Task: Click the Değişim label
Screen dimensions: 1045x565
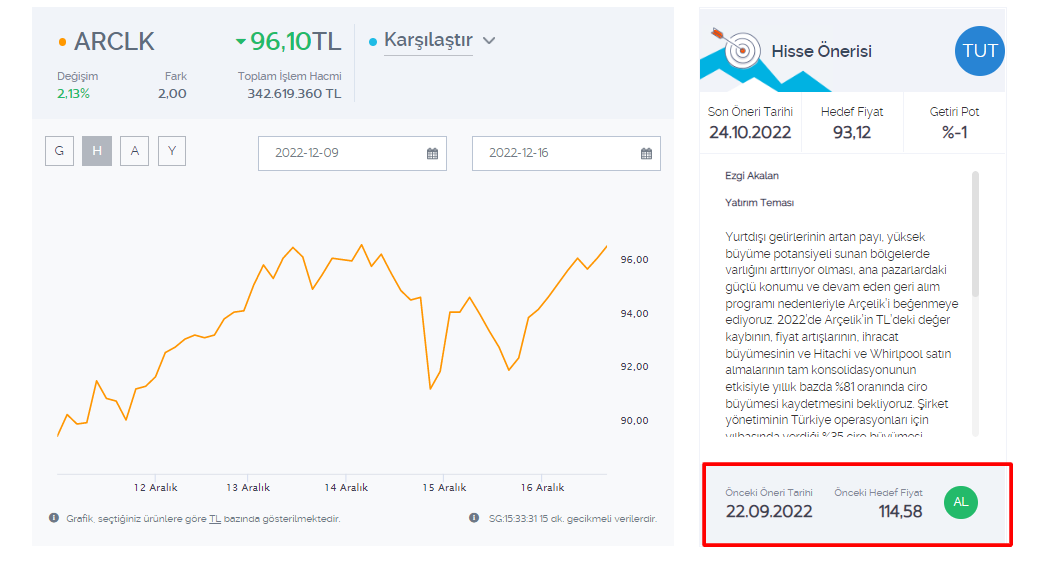Action: (x=77, y=76)
